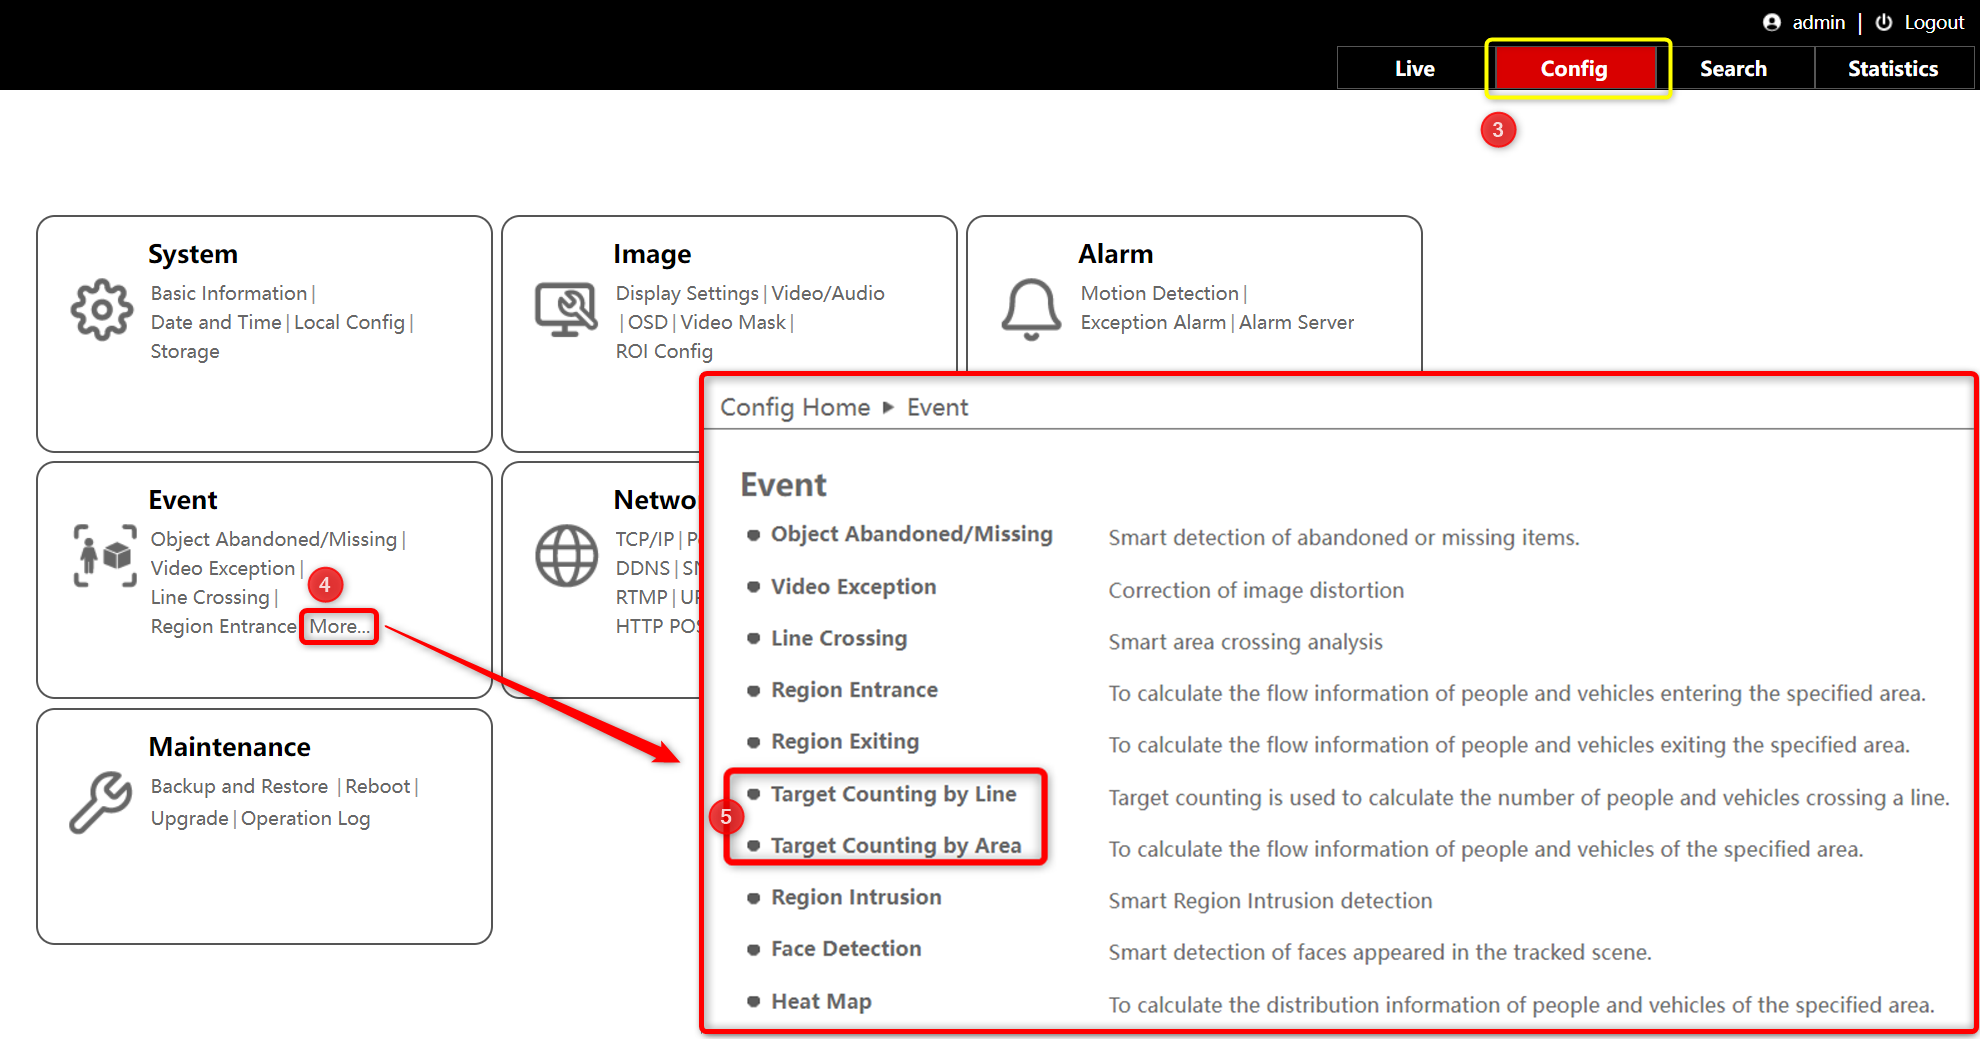The height and width of the screenshot is (1039, 1980).
Task: Click the Alarm card heading
Action: (x=1115, y=254)
